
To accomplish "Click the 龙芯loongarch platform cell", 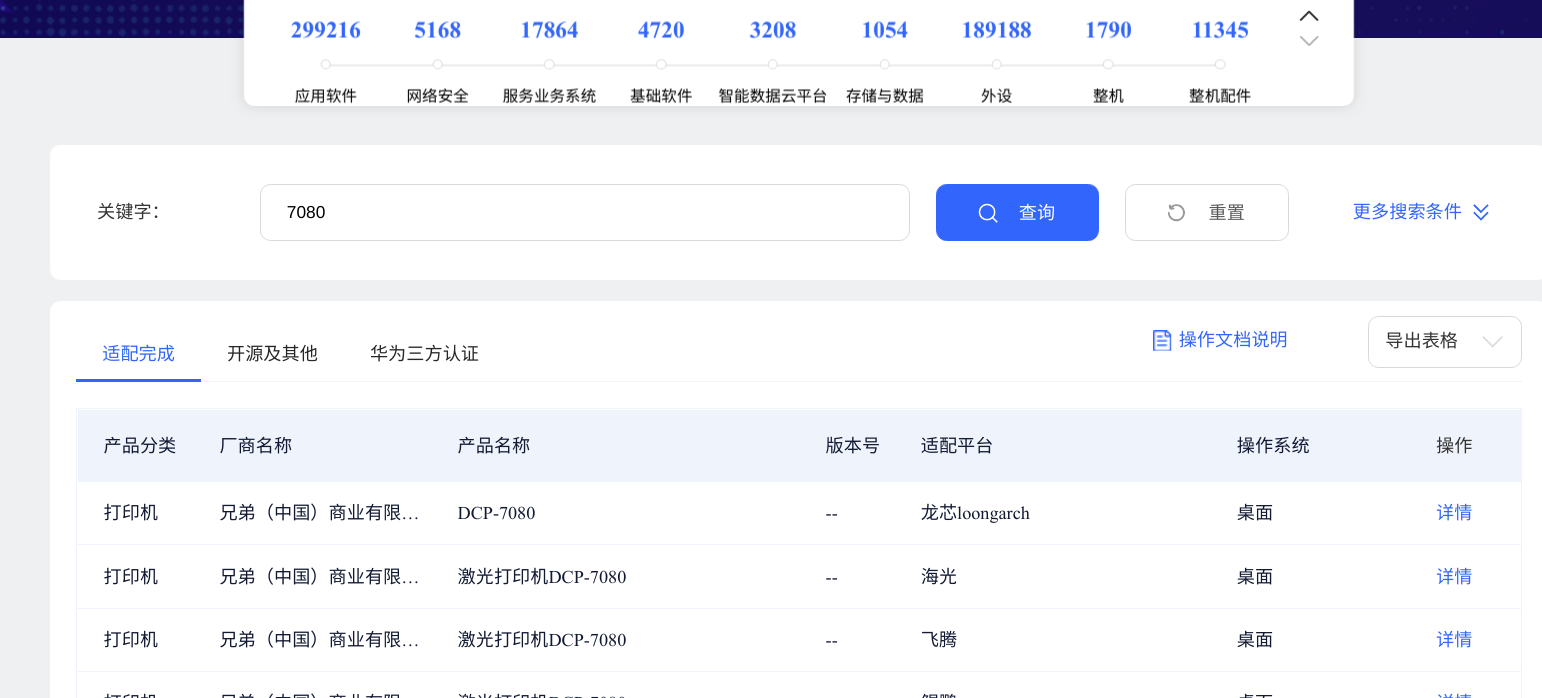I will pyautogui.click(x=975, y=513).
